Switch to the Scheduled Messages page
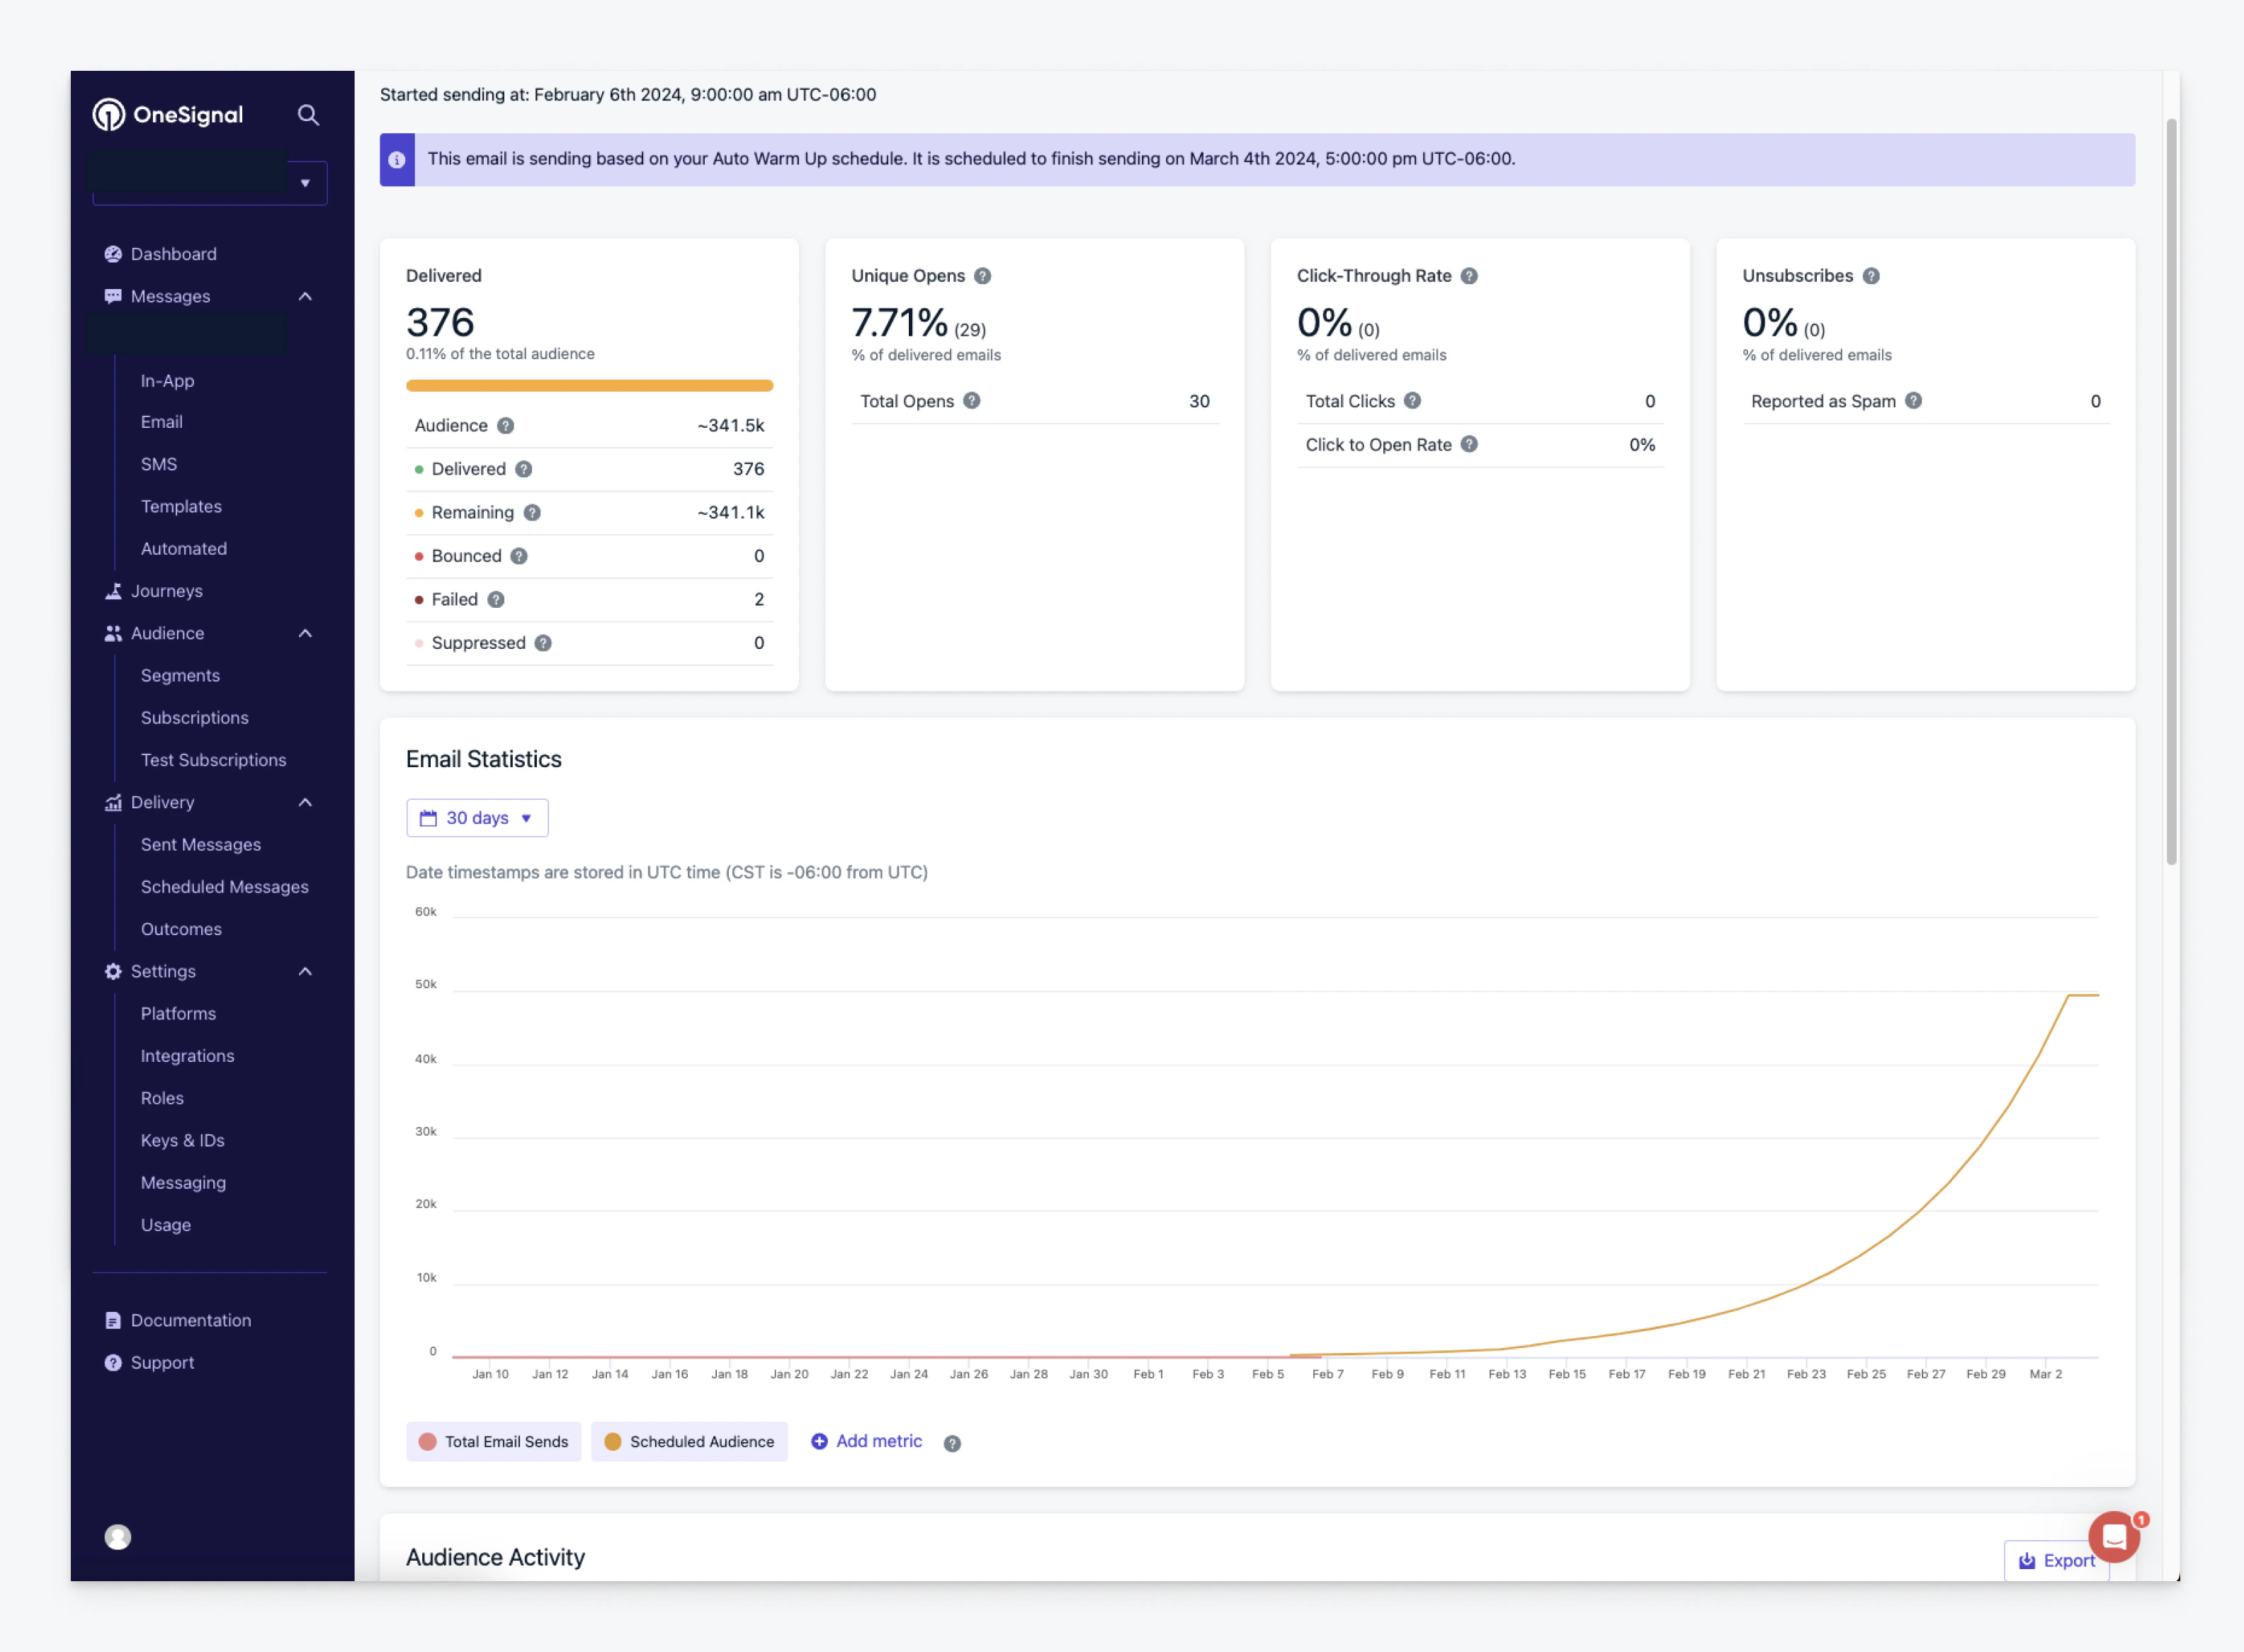This screenshot has width=2244, height=1652. coord(224,886)
